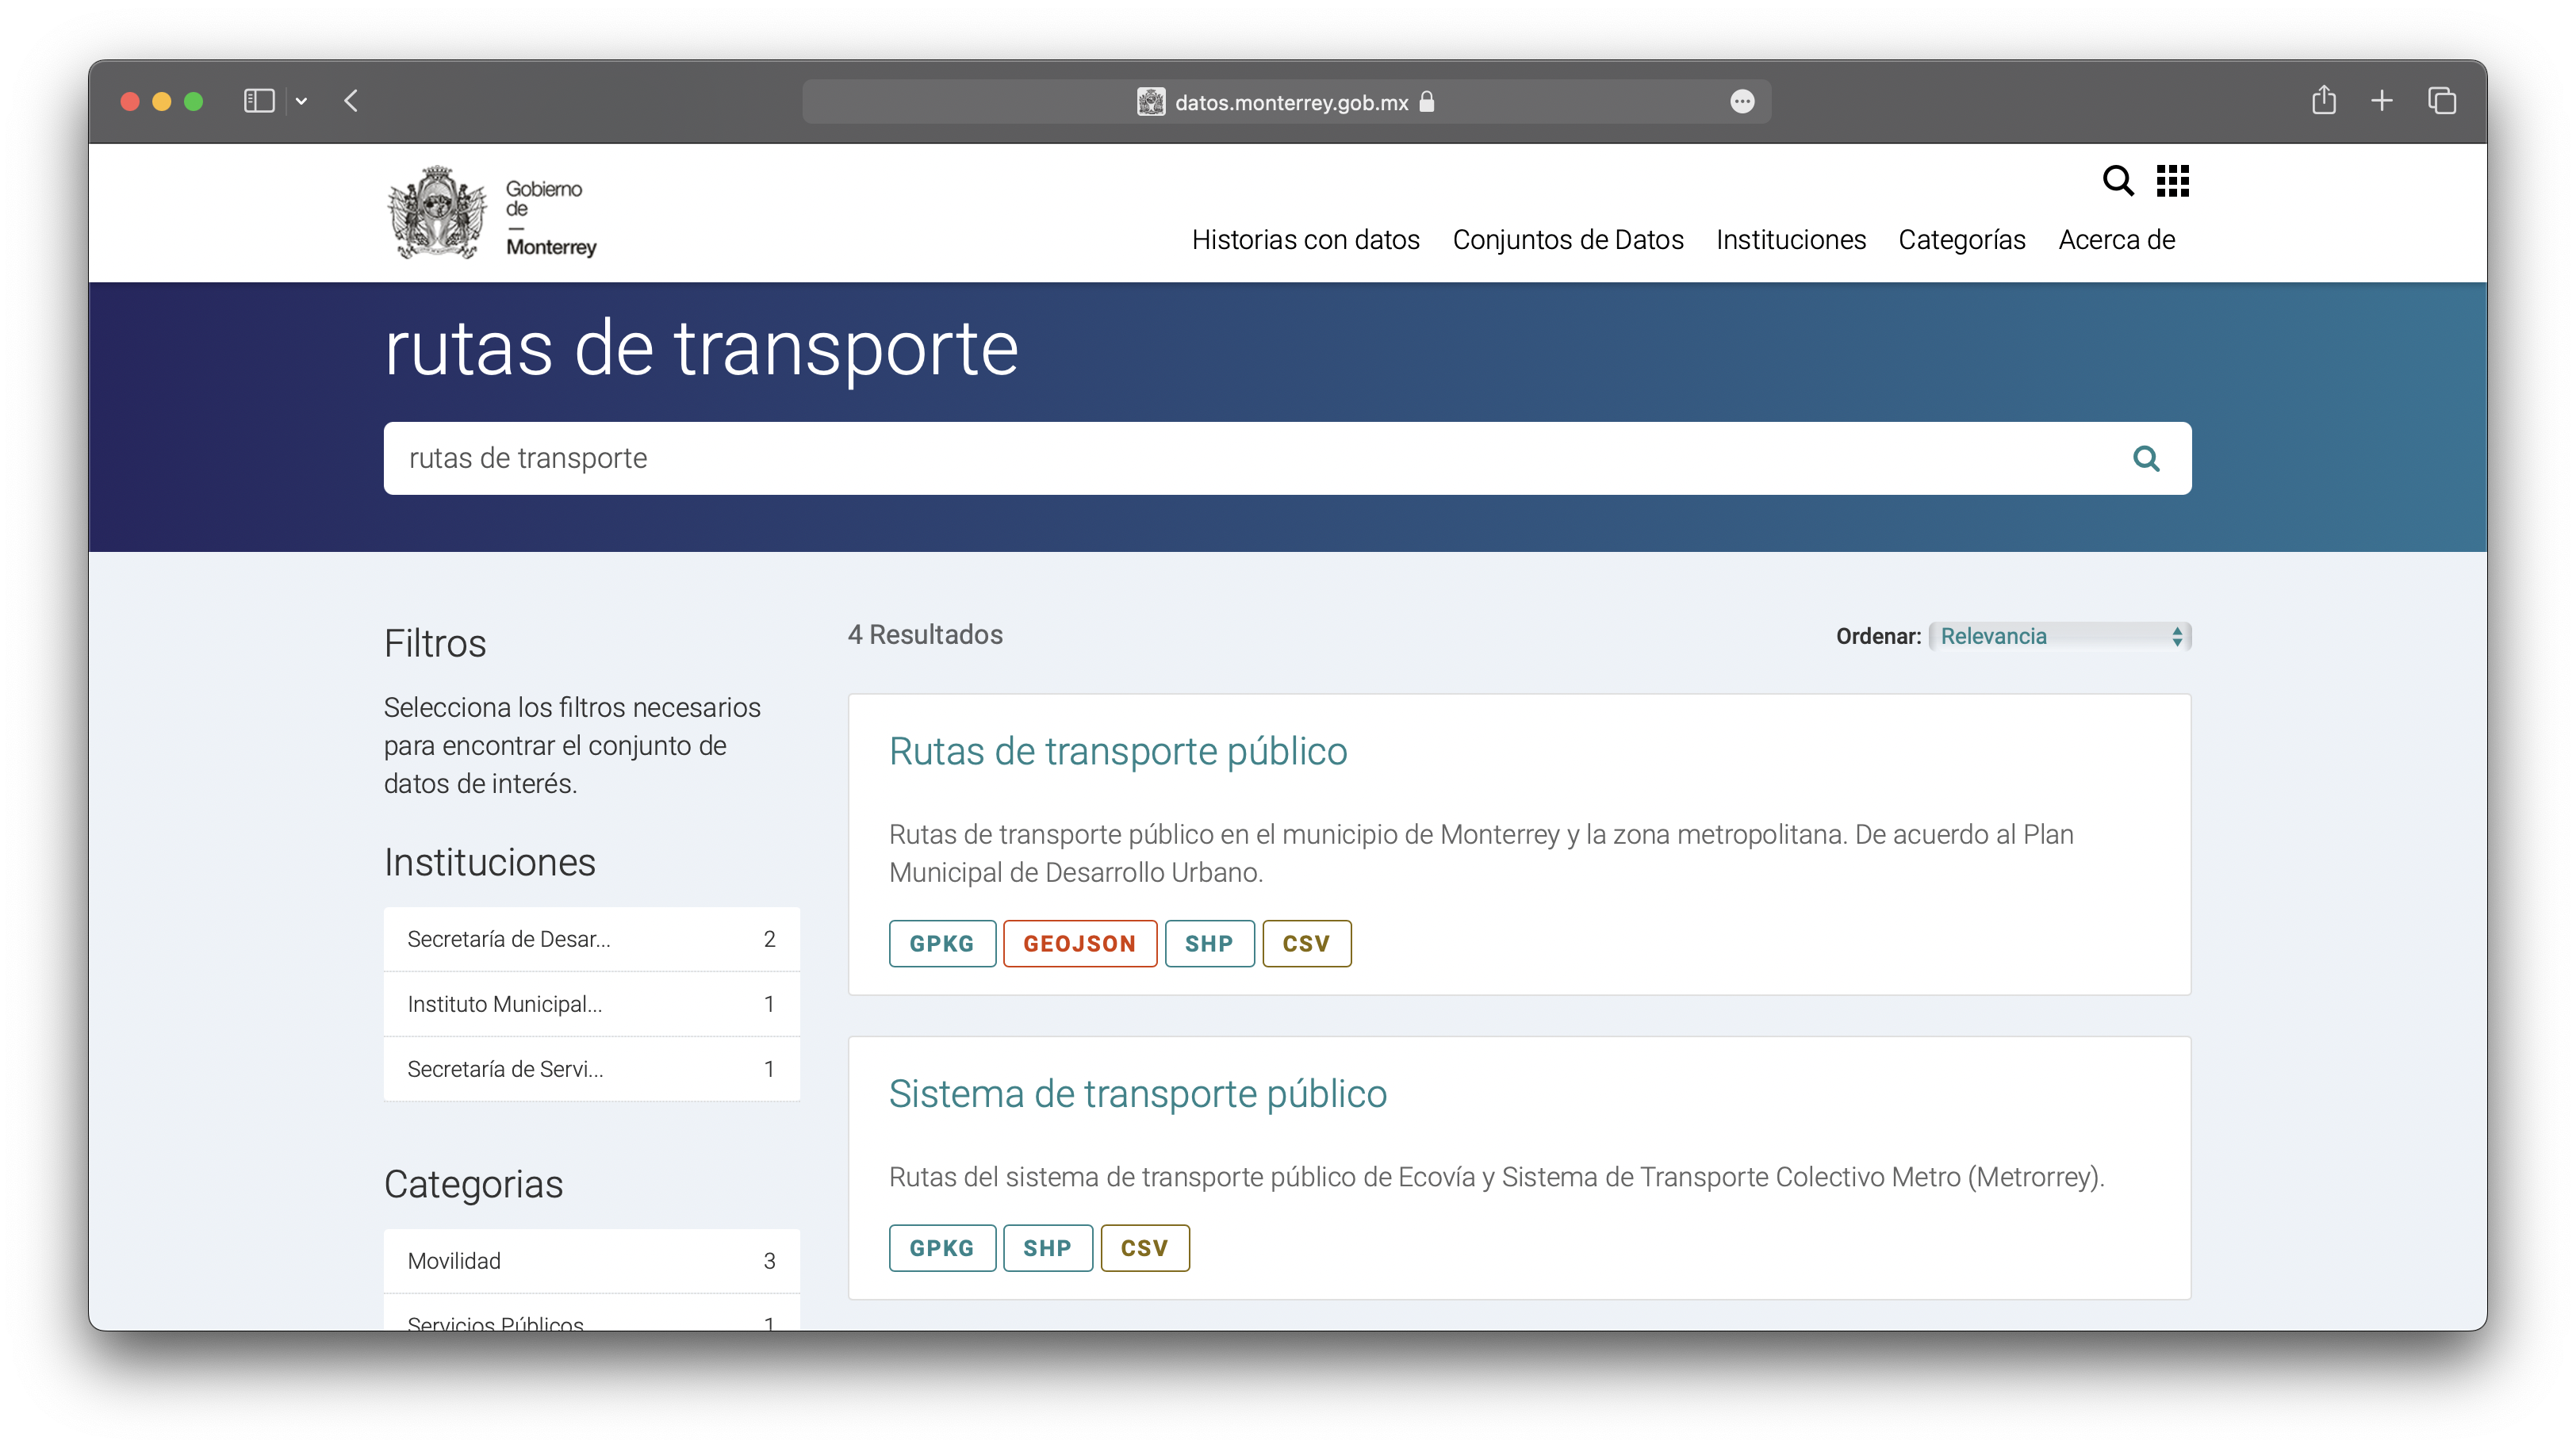Click the Share icon in Safari toolbar

[2323, 100]
